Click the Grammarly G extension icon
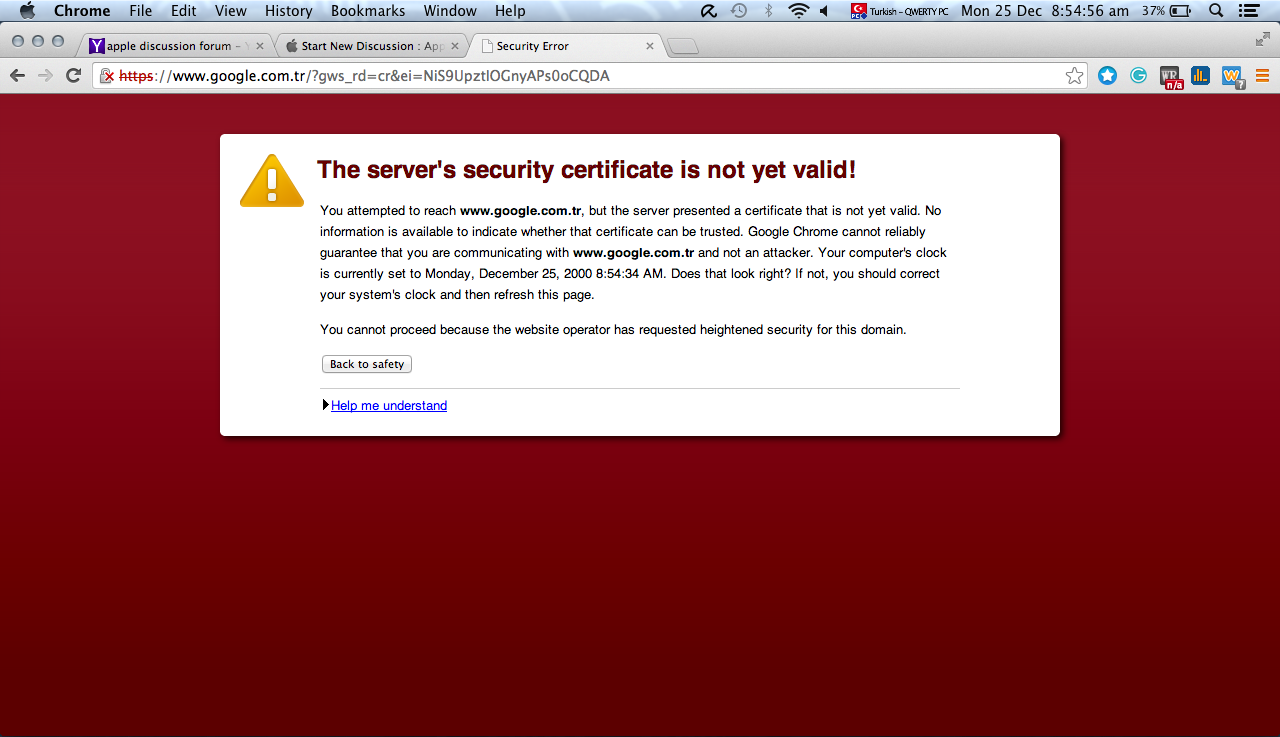1280x737 pixels. pos(1138,75)
